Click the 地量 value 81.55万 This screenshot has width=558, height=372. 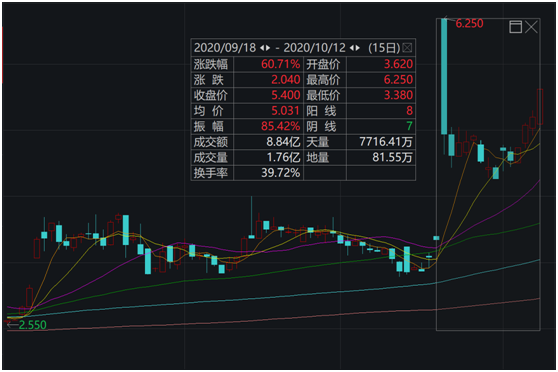392,157
